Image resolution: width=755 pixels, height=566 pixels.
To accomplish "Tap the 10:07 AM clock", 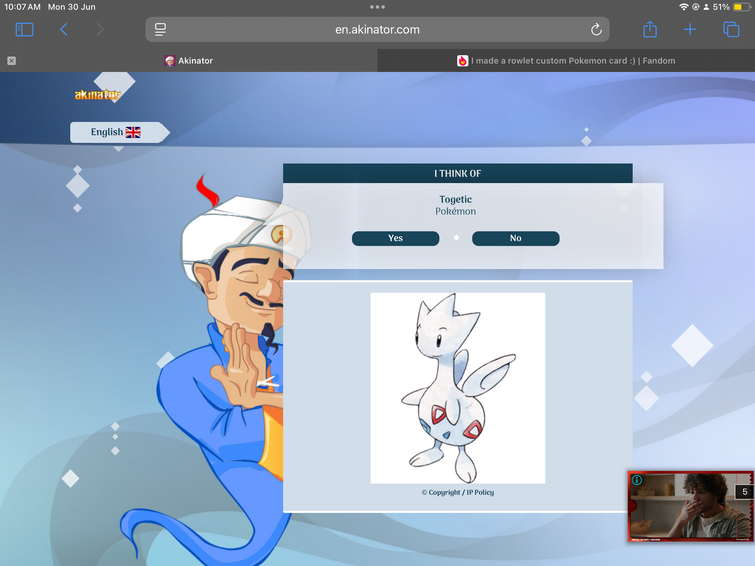I will 22,7.
